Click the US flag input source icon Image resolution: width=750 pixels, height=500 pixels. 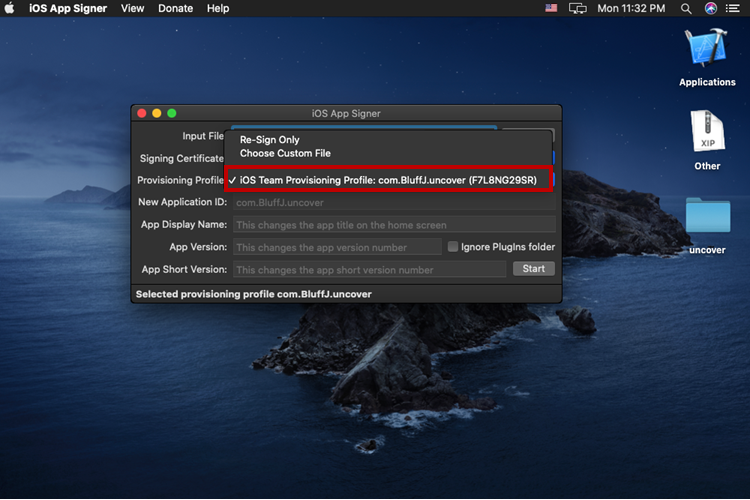click(x=551, y=8)
